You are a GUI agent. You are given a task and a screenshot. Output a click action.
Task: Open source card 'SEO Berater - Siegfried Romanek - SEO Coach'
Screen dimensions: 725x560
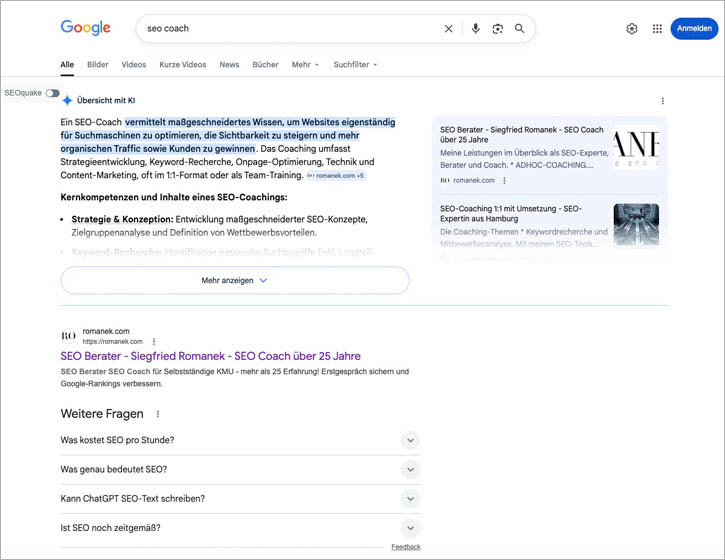point(522,135)
